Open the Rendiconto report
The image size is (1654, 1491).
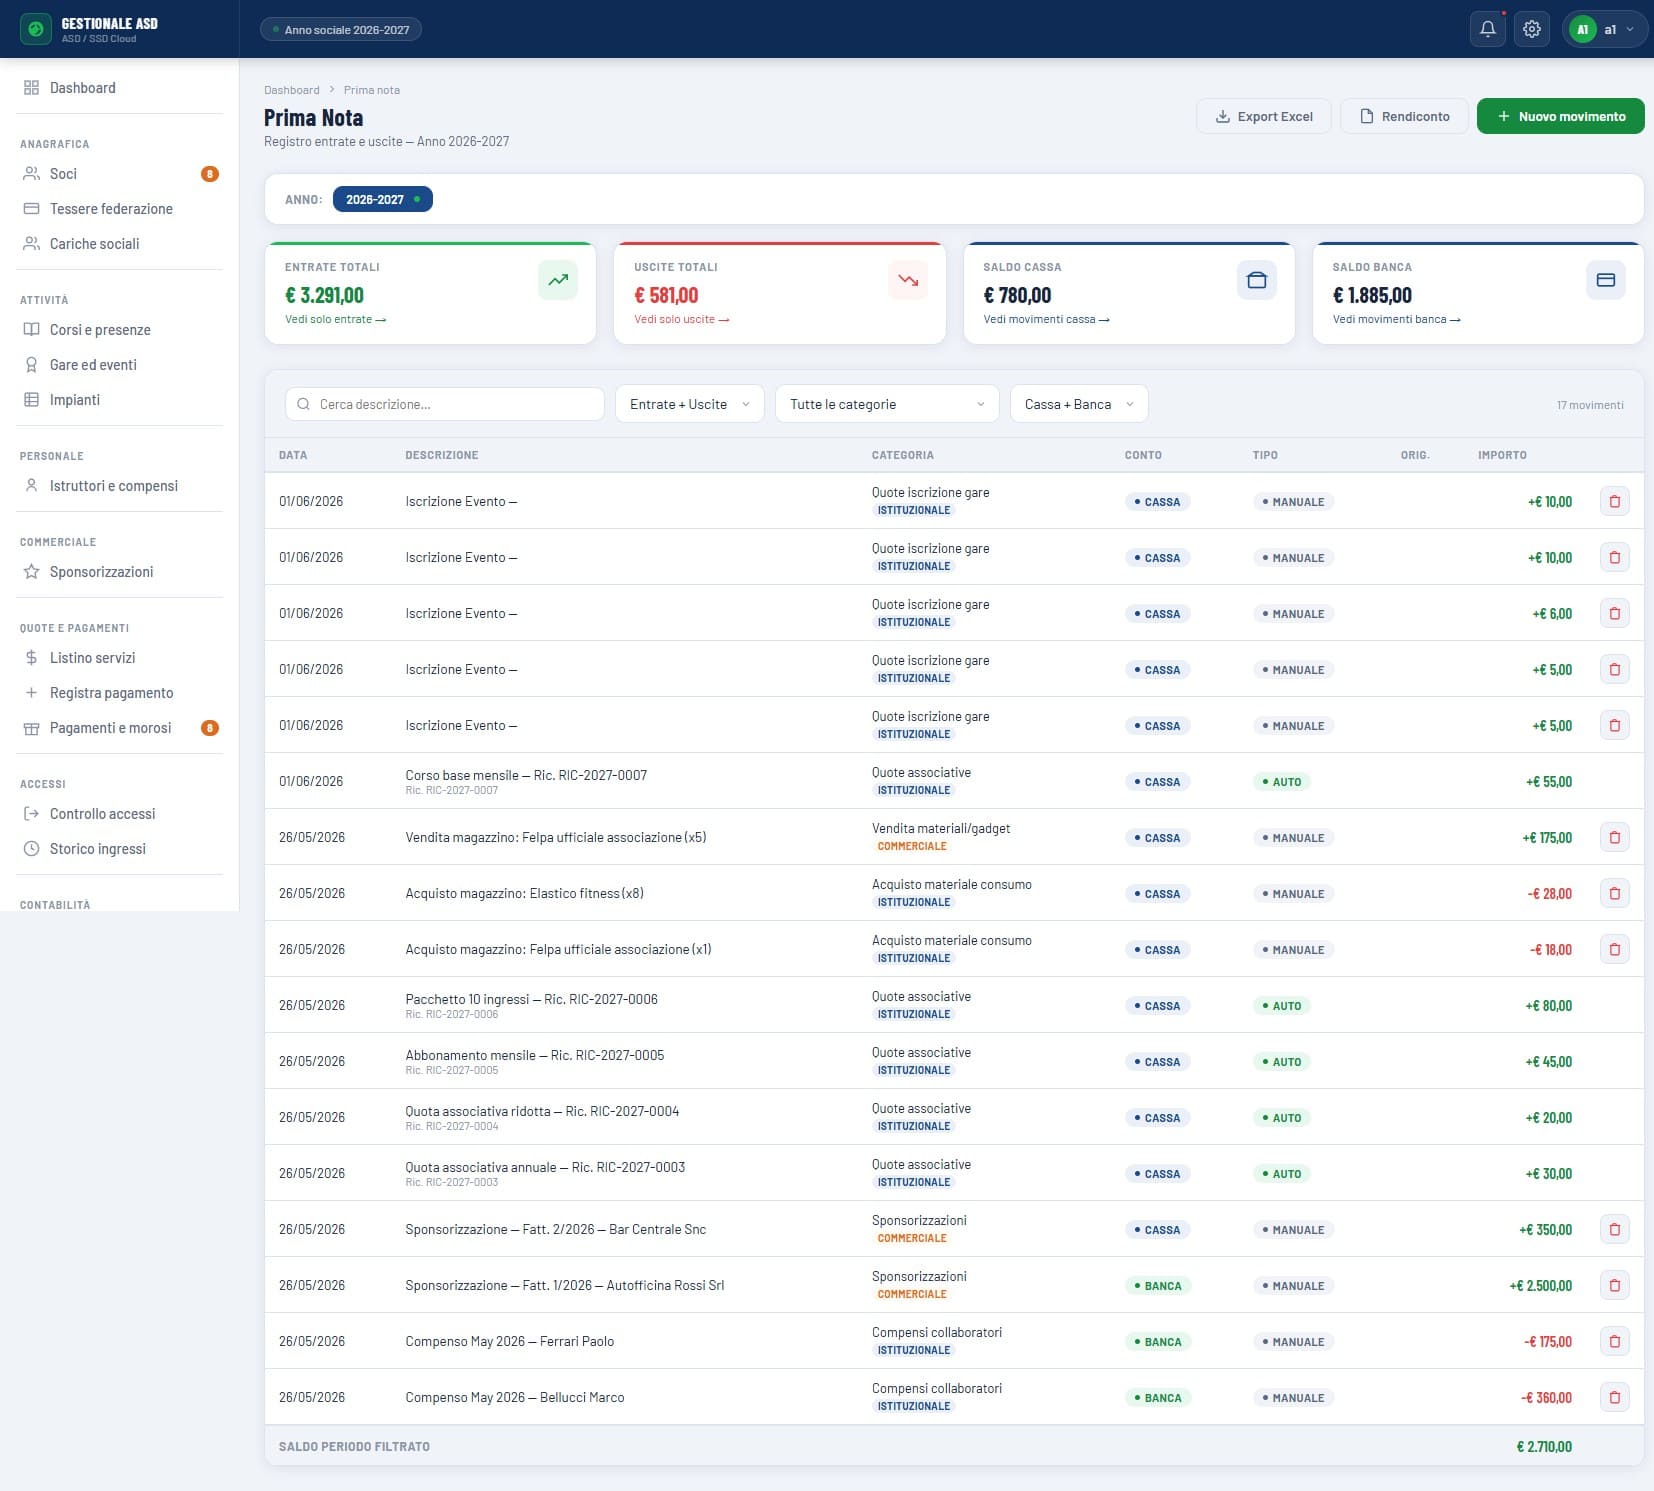tap(1404, 116)
